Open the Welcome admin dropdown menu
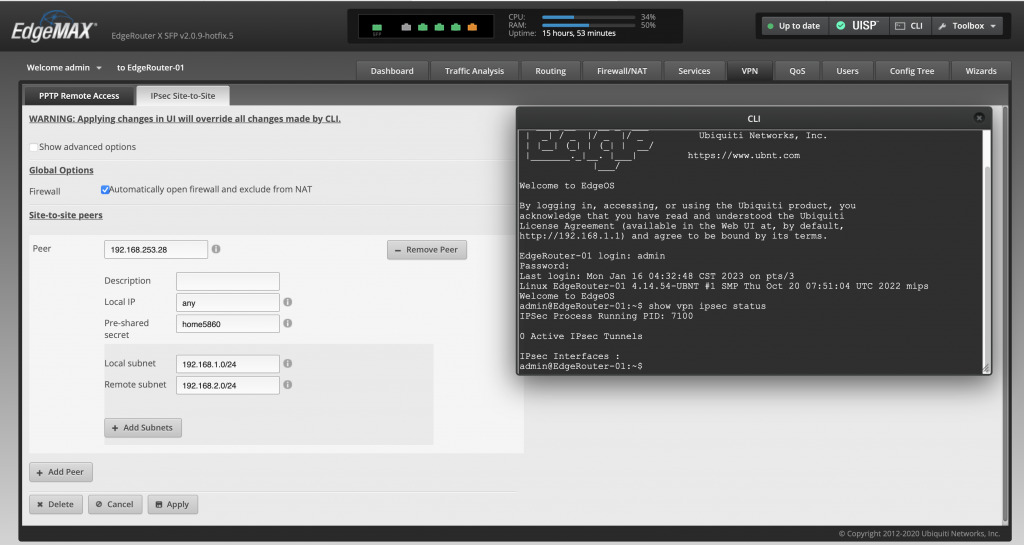This screenshot has height=545, width=1024. pyautogui.click(x=64, y=67)
